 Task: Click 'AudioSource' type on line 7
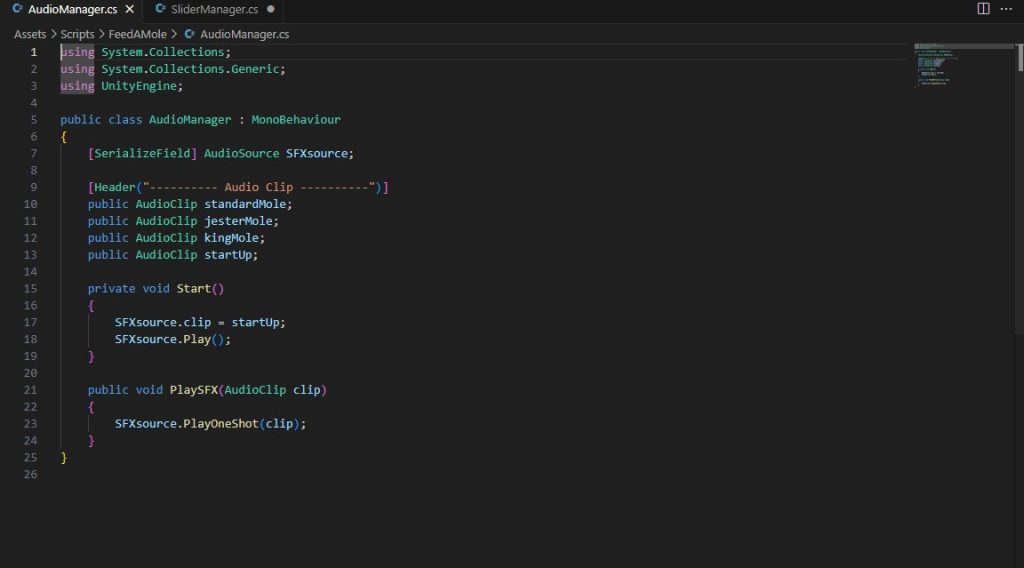tap(242, 153)
